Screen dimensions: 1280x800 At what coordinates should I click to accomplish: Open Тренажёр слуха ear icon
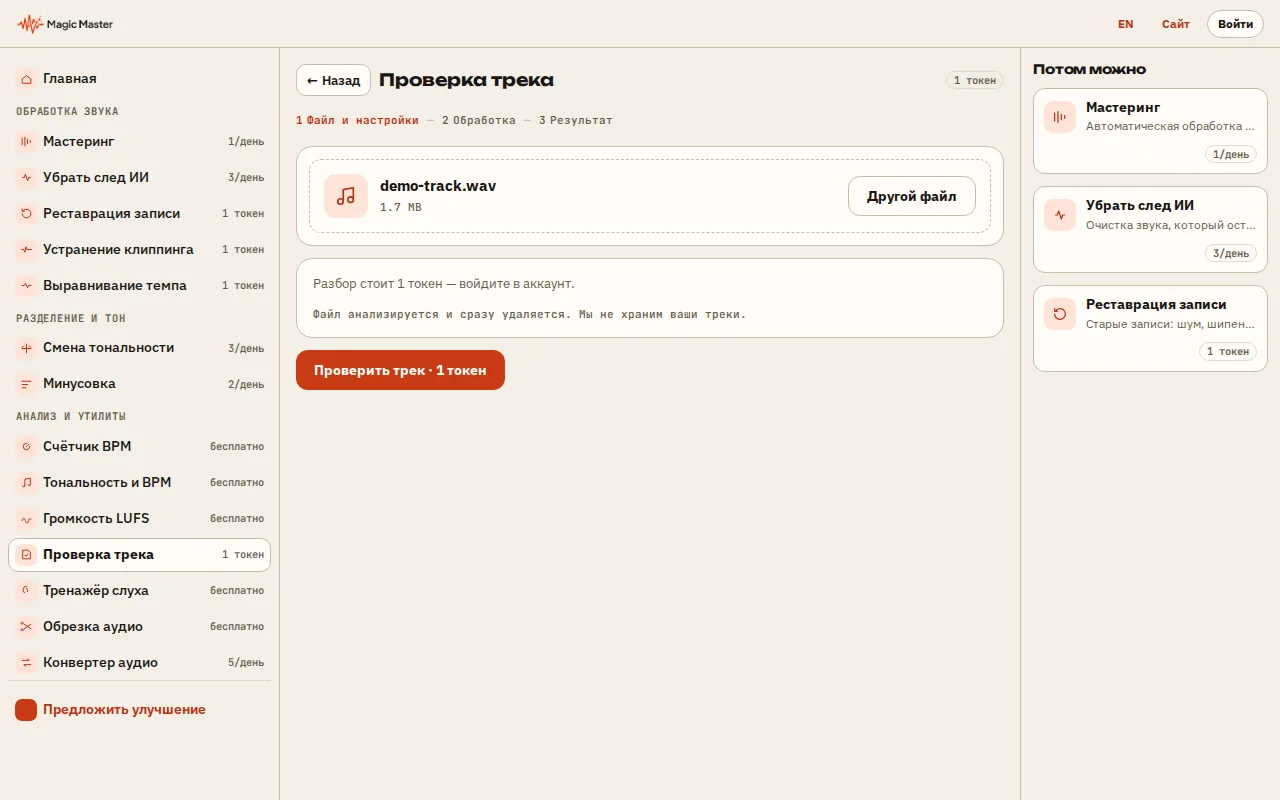tap(26, 591)
